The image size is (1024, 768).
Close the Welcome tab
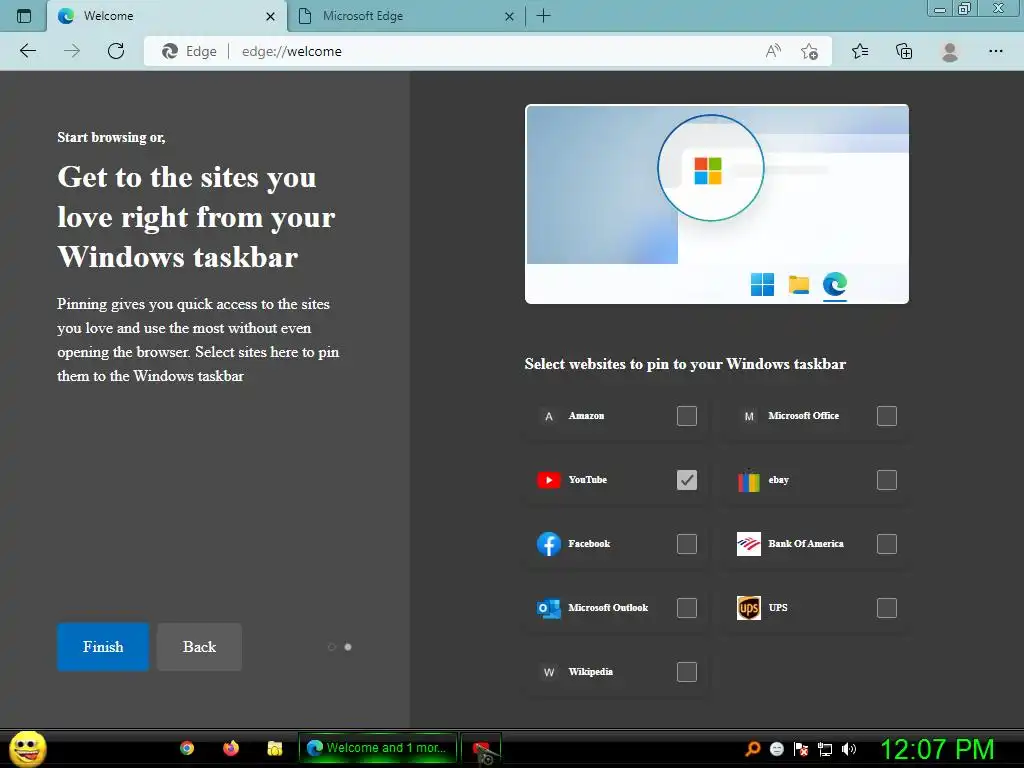click(270, 16)
